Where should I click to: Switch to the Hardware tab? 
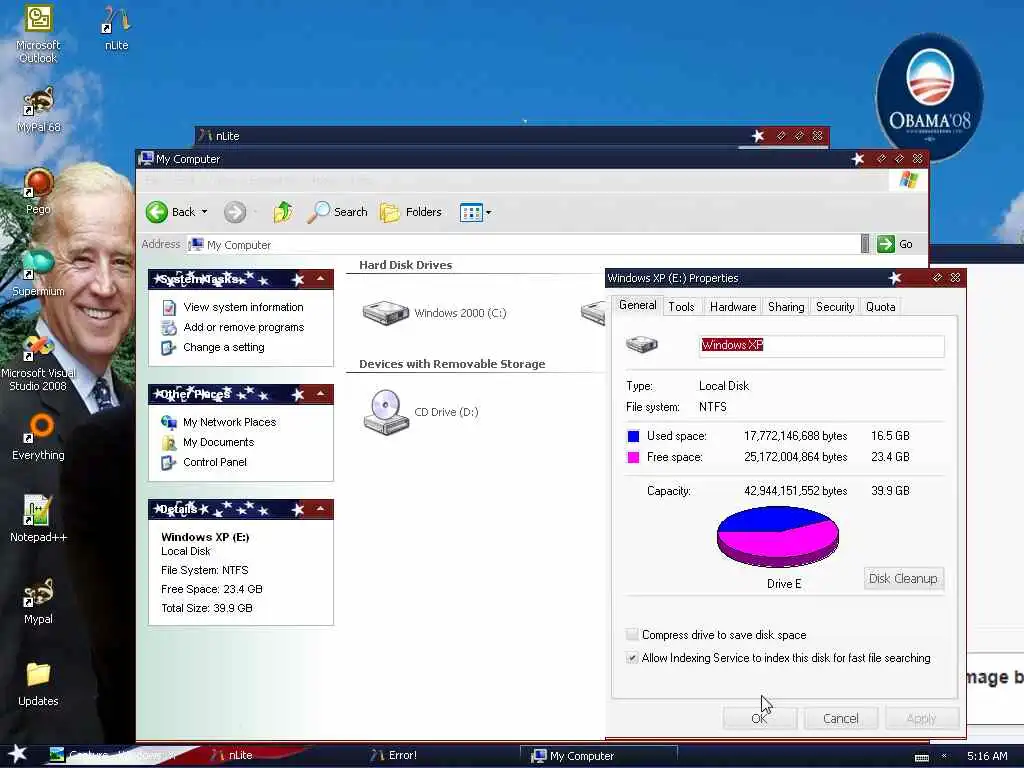tap(733, 307)
